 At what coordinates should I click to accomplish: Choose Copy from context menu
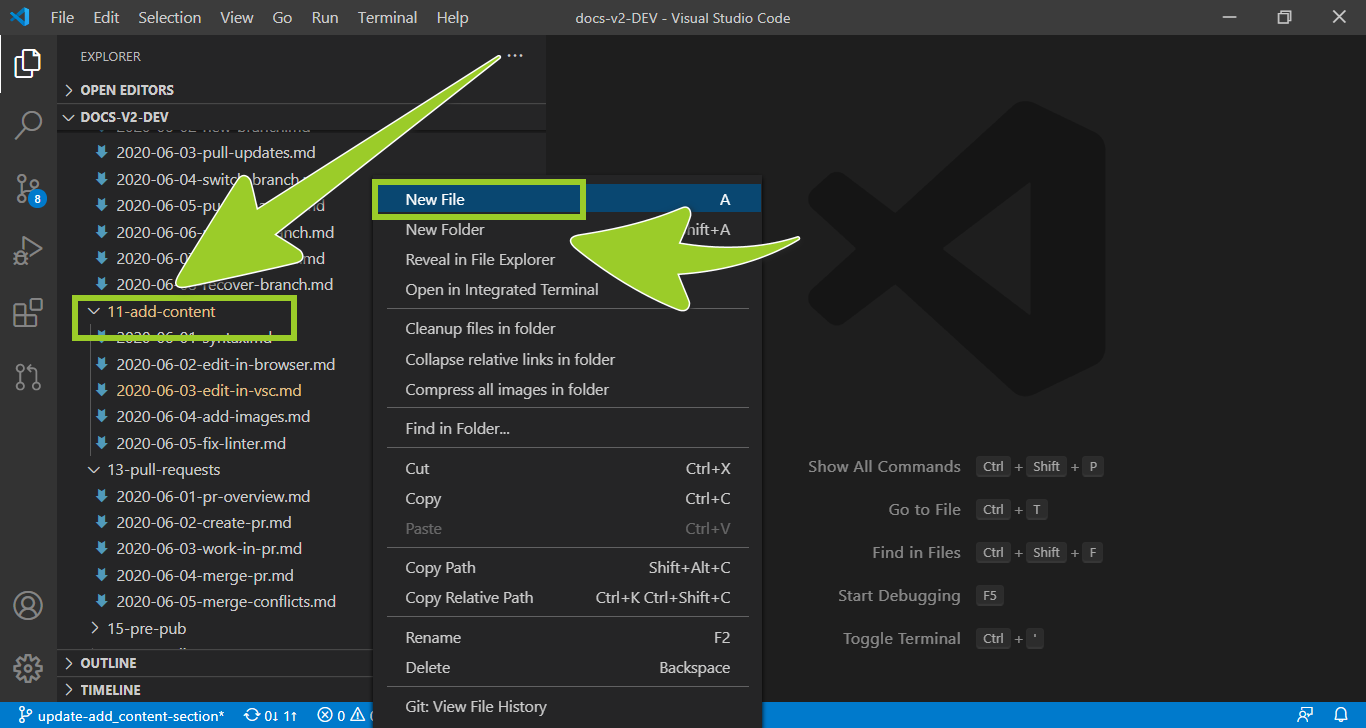567,499
